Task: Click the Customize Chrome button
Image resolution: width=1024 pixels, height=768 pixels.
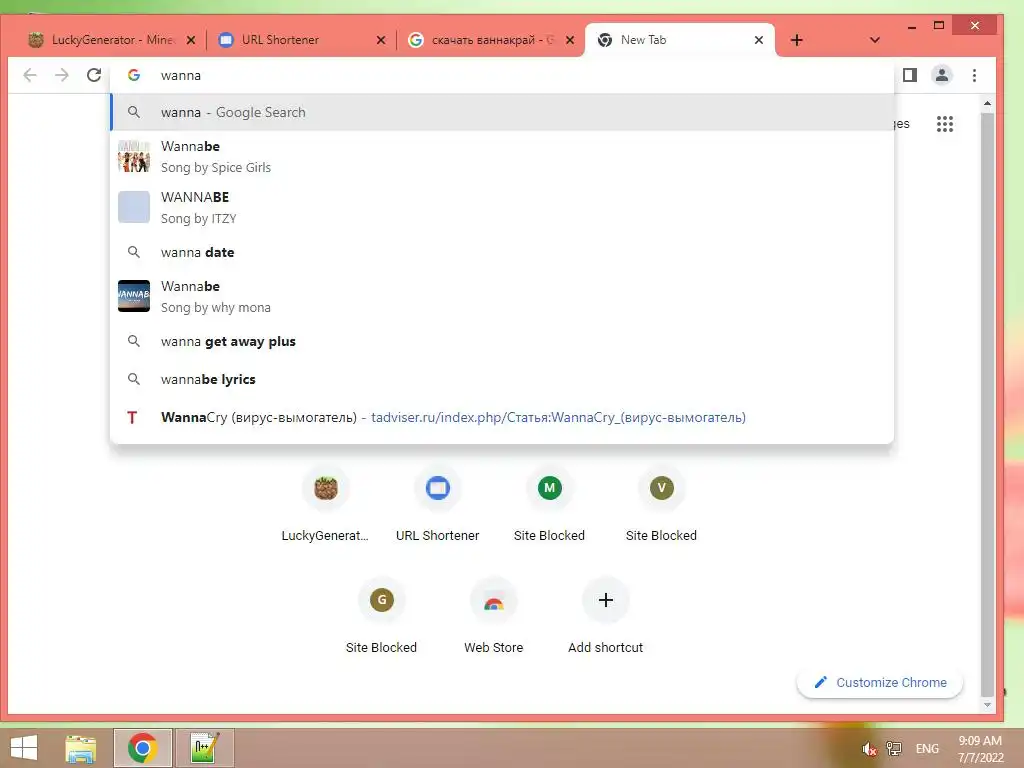Action: pyautogui.click(x=880, y=682)
